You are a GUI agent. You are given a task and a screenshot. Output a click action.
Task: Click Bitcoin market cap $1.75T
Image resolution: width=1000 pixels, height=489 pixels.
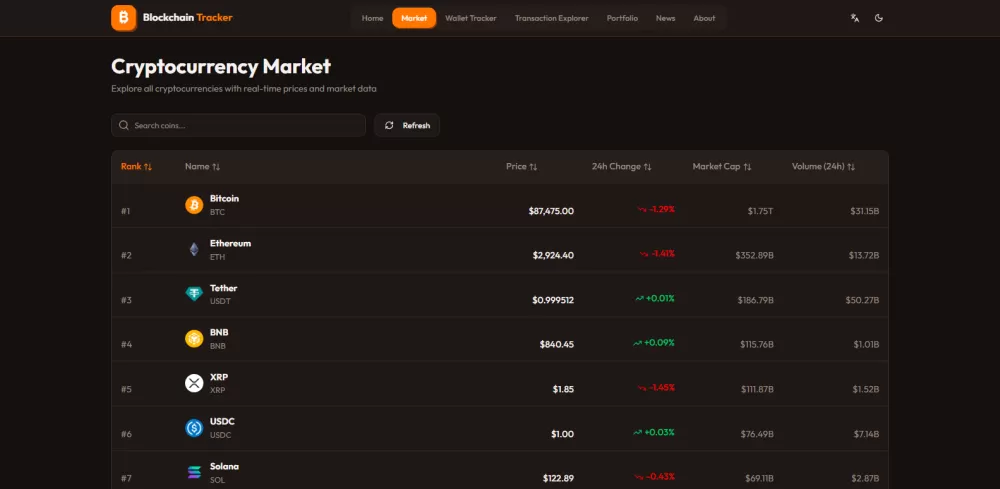760,210
